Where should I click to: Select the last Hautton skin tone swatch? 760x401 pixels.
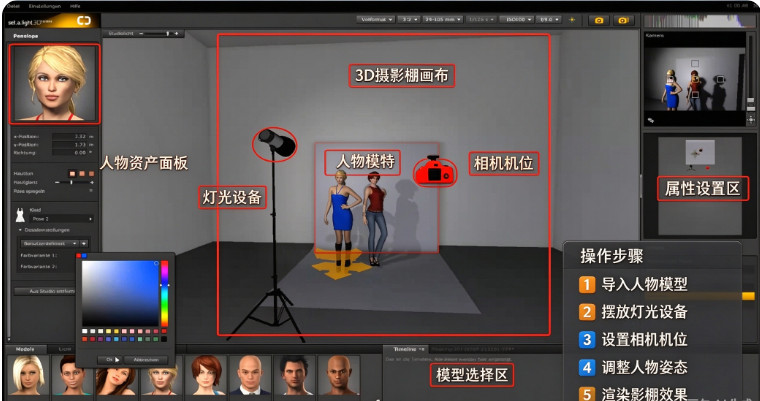(91, 173)
